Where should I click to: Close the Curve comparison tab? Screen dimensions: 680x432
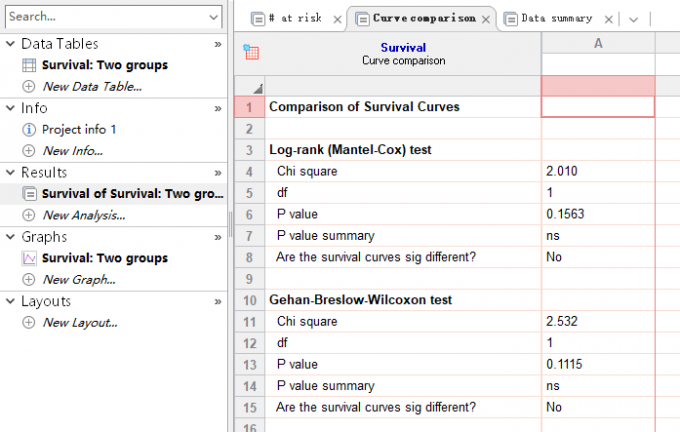point(486,20)
